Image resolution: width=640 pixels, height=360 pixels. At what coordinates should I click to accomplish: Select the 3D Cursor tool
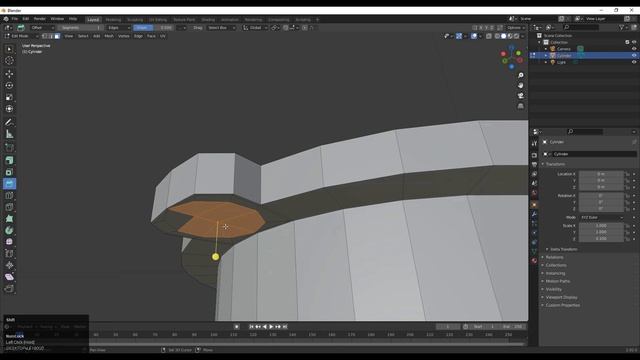point(9,60)
